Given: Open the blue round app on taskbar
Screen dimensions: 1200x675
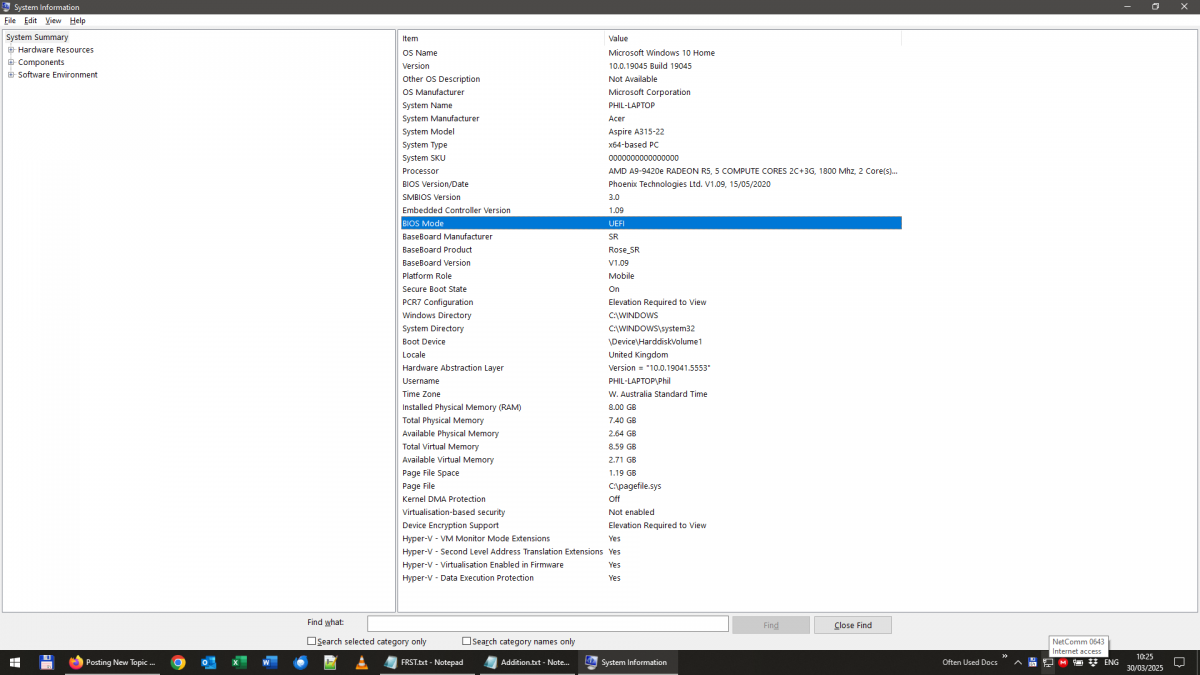Looking at the screenshot, I should [300, 662].
